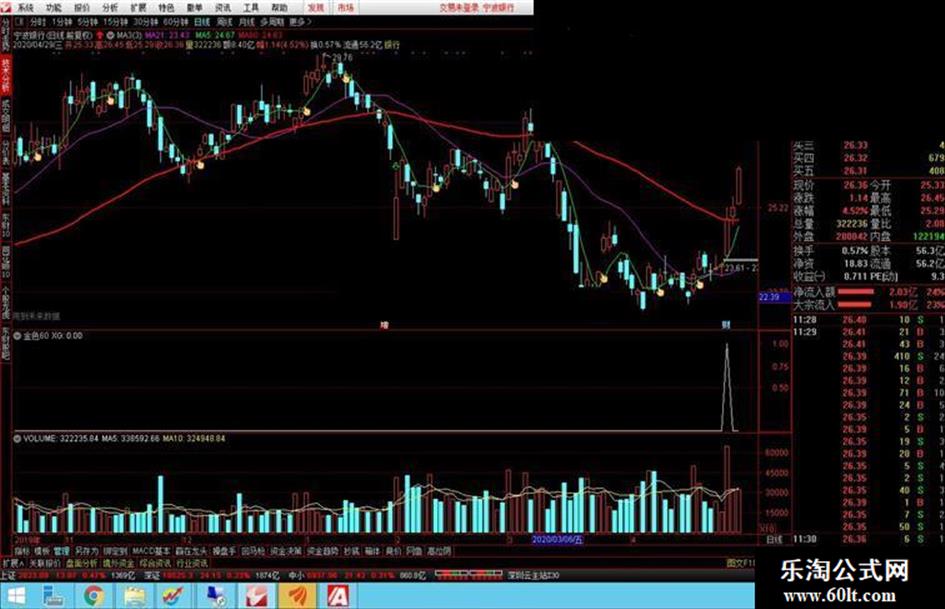Open the 行业资讯 tab
The image size is (945, 609).
192,563
